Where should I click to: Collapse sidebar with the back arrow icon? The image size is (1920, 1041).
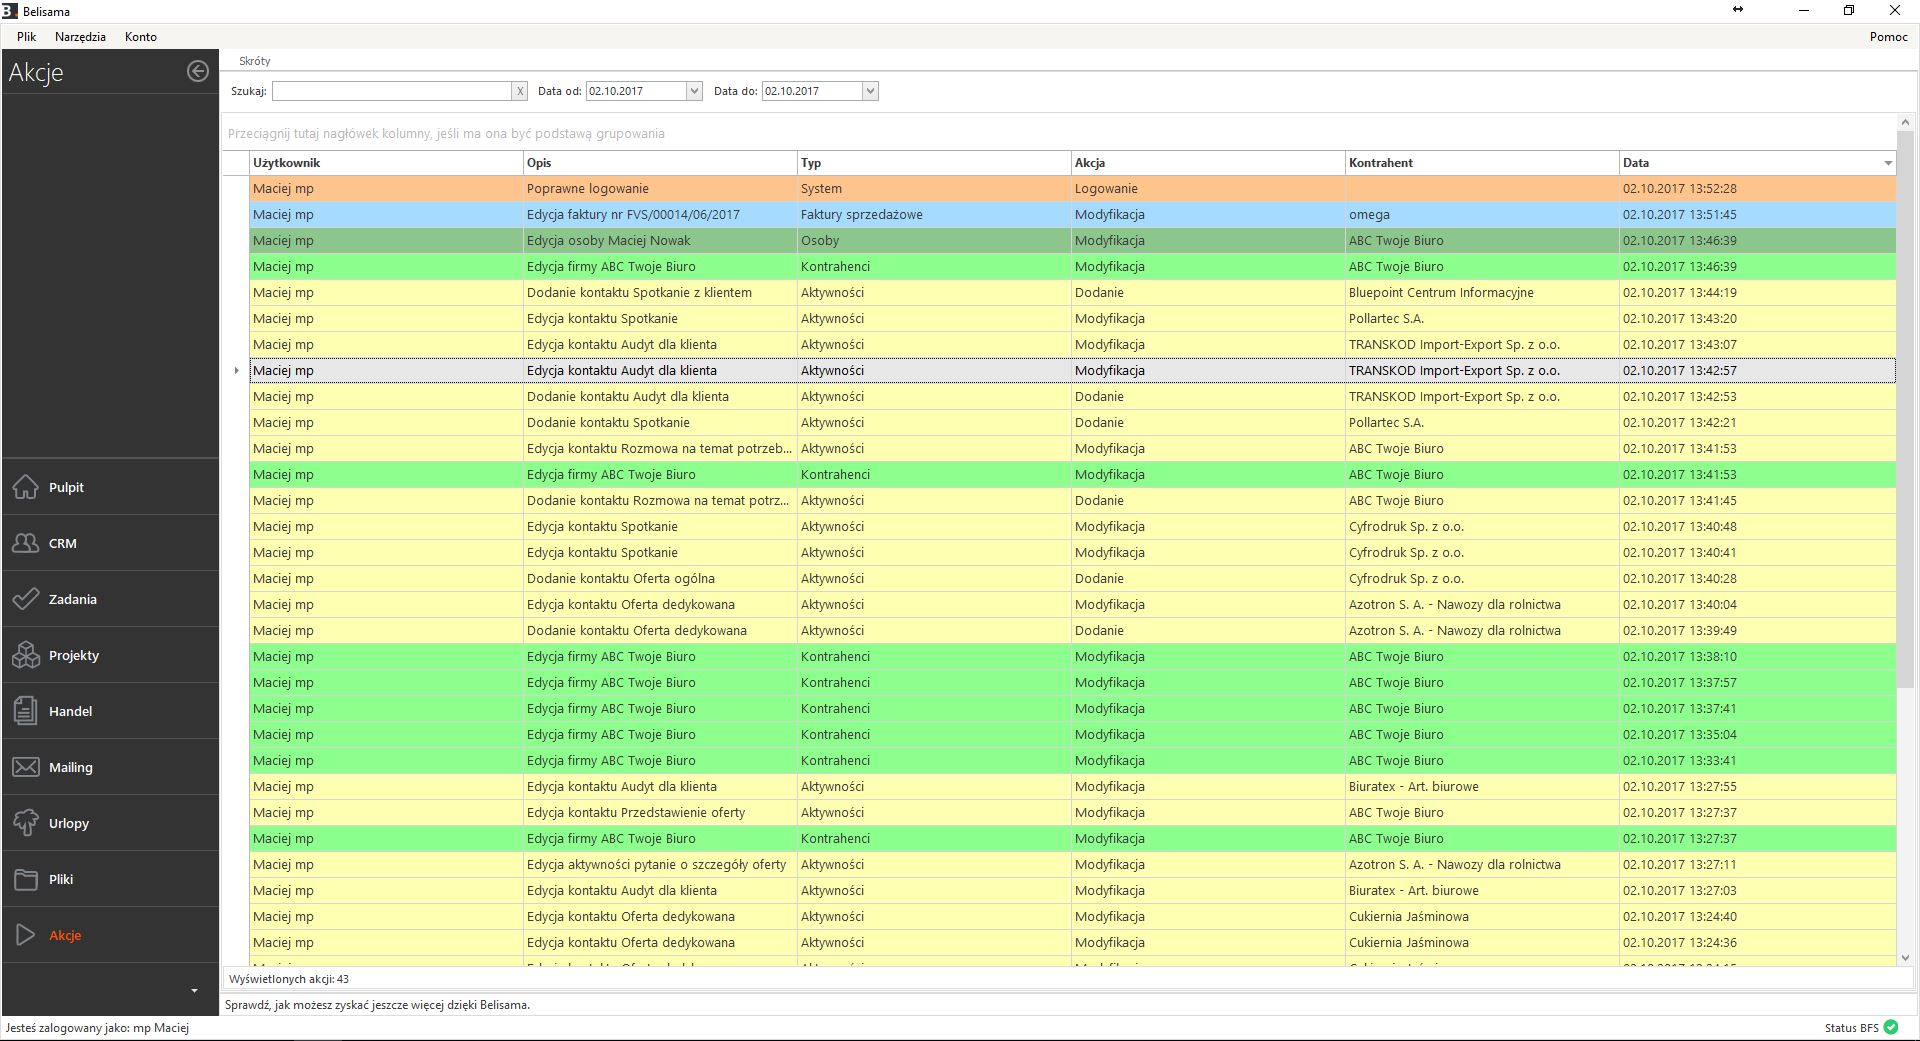[198, 71]
